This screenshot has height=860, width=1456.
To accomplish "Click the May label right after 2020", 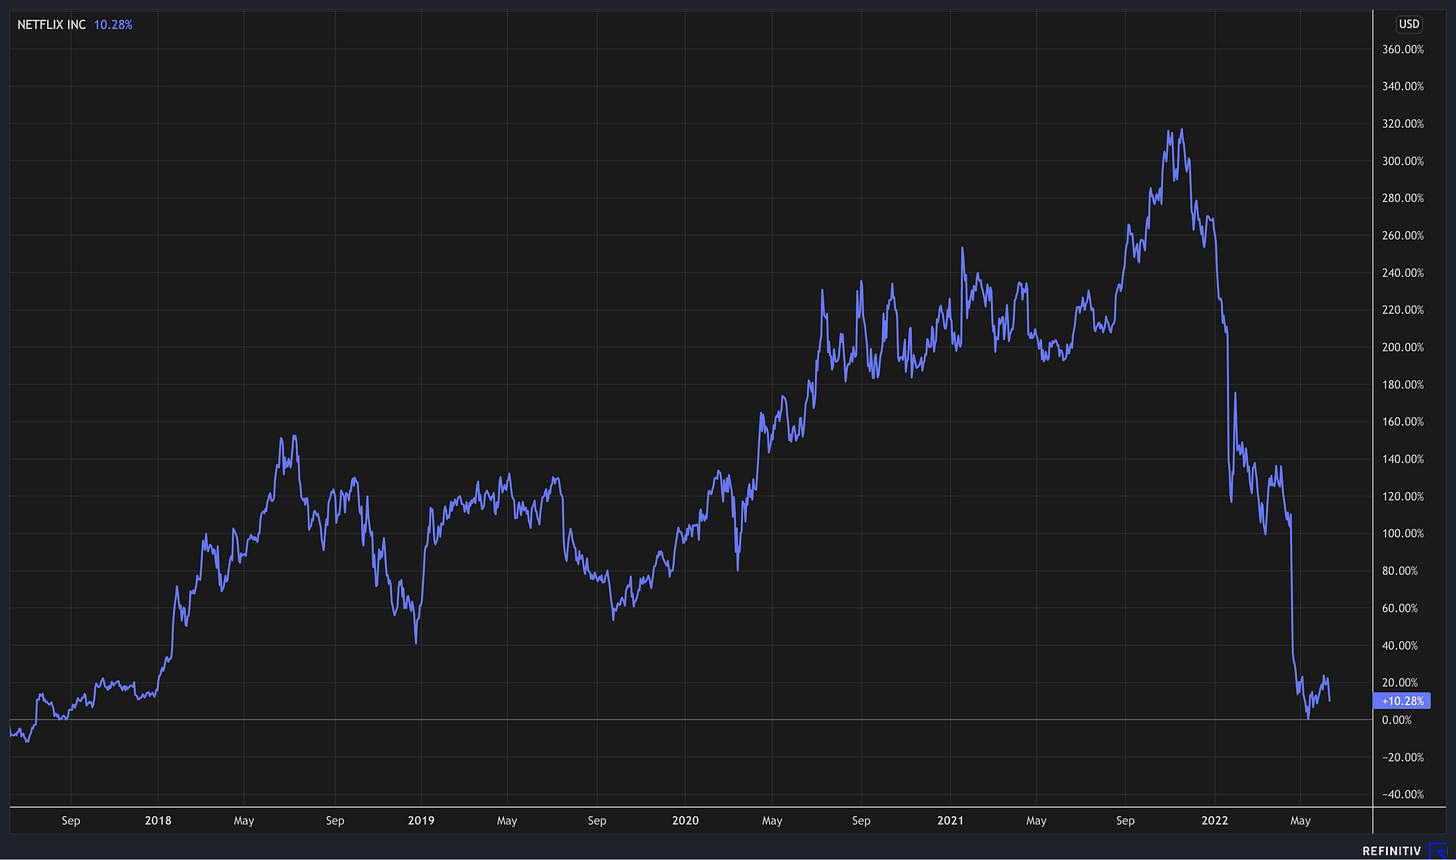I will (x=772, y=821).
